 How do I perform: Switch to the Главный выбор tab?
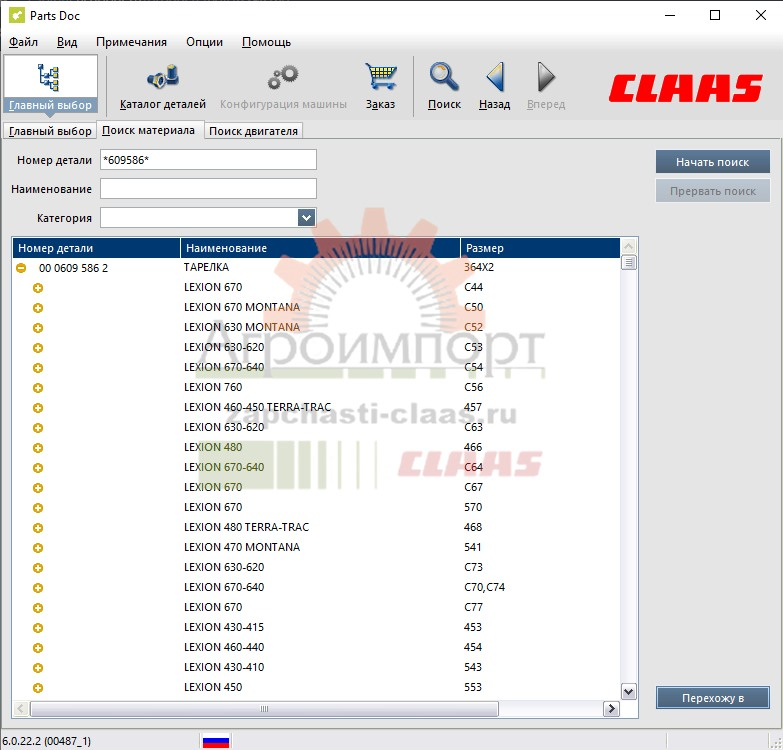(x=50, y=131)
